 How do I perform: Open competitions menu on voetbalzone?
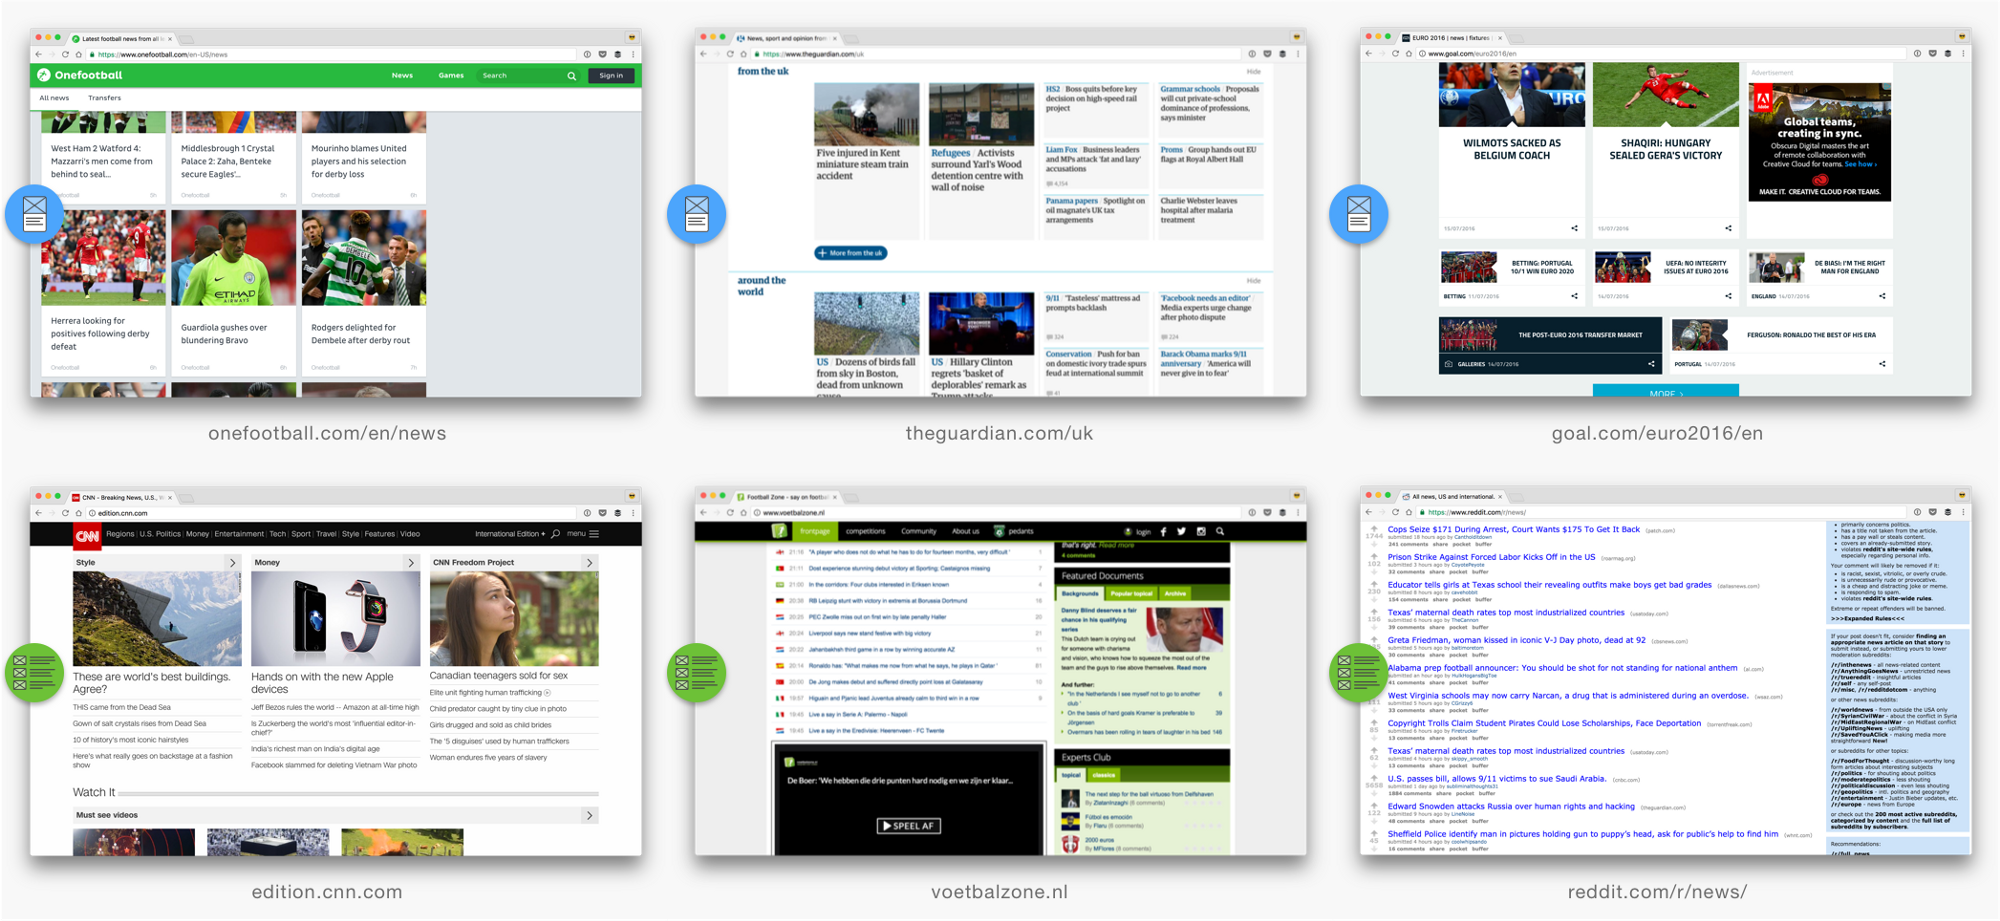(x=865, y=532)
